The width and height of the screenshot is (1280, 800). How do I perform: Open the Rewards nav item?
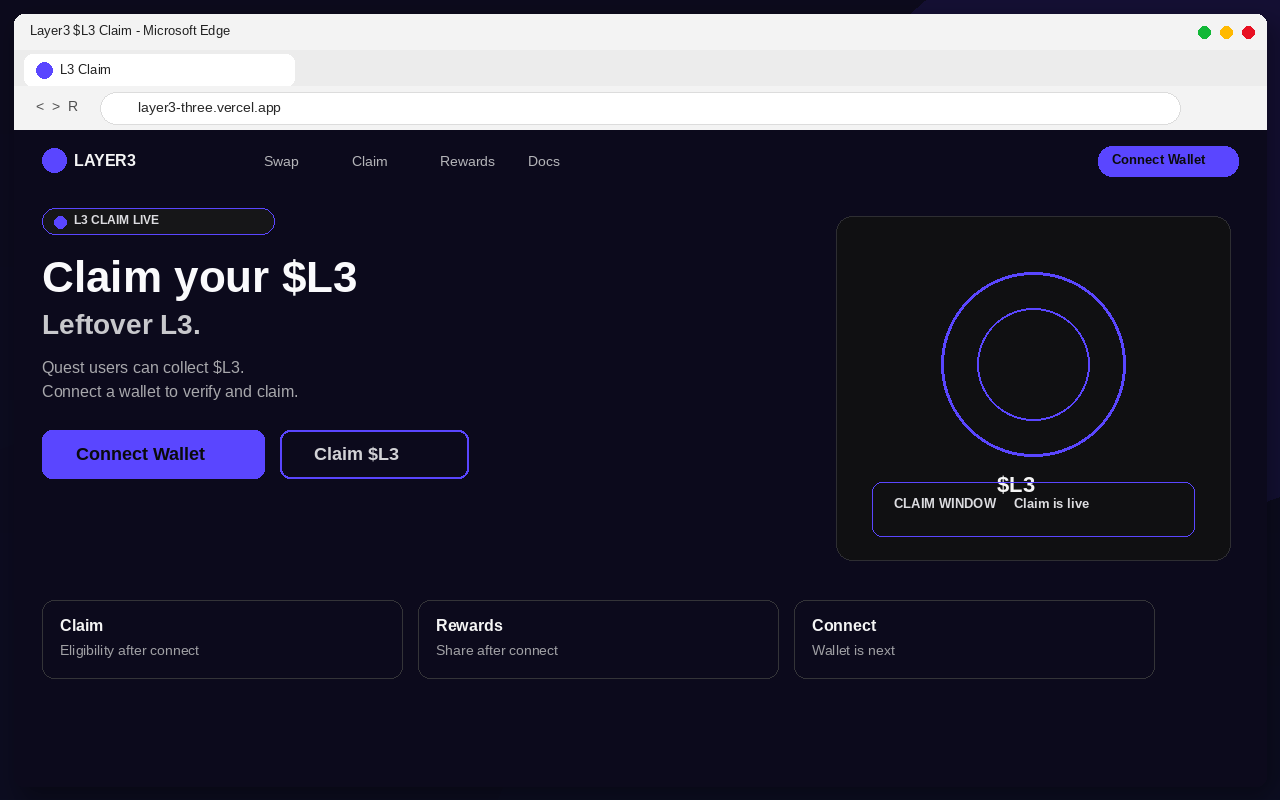[467, 161]
